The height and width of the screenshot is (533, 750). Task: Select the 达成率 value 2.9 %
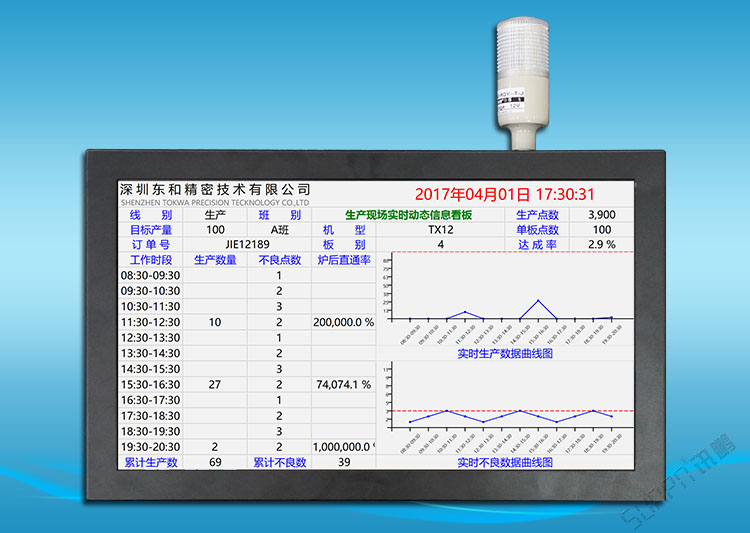pyautogui.click(x=601, y=244)
